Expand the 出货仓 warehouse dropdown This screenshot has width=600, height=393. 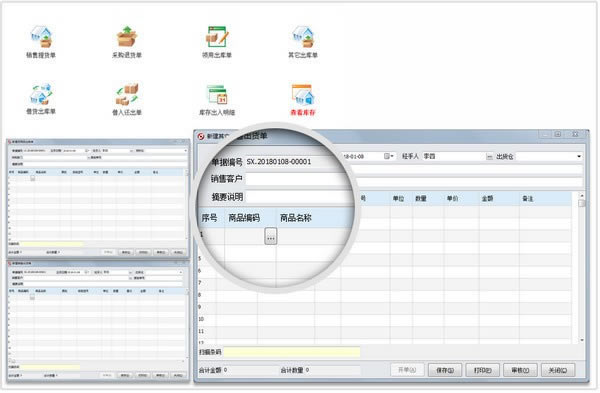pos(579,156)
